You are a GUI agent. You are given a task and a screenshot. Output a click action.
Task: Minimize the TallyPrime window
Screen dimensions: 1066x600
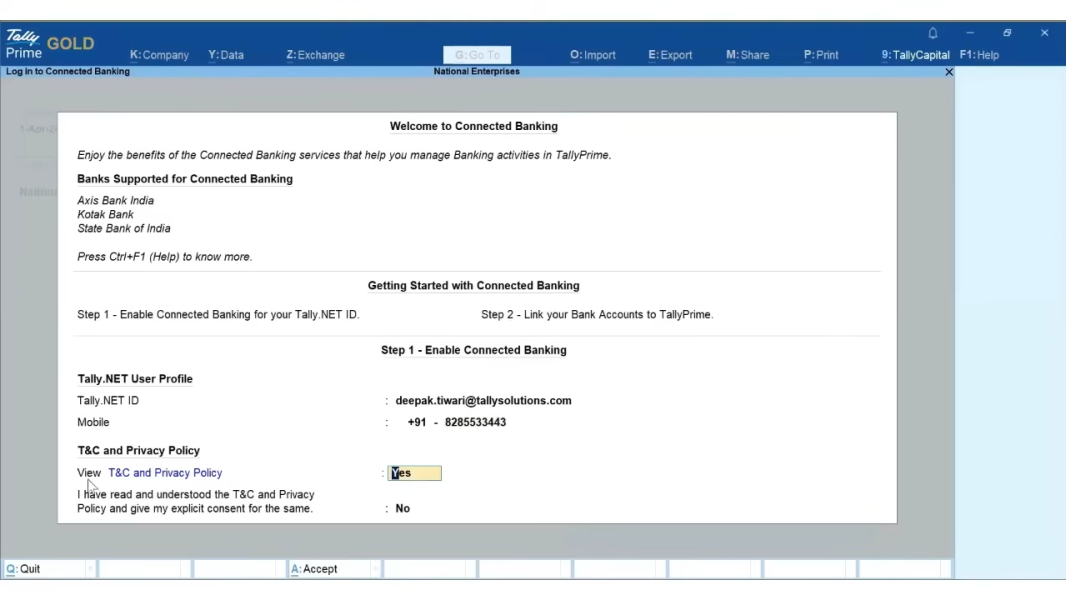(970, 33)
